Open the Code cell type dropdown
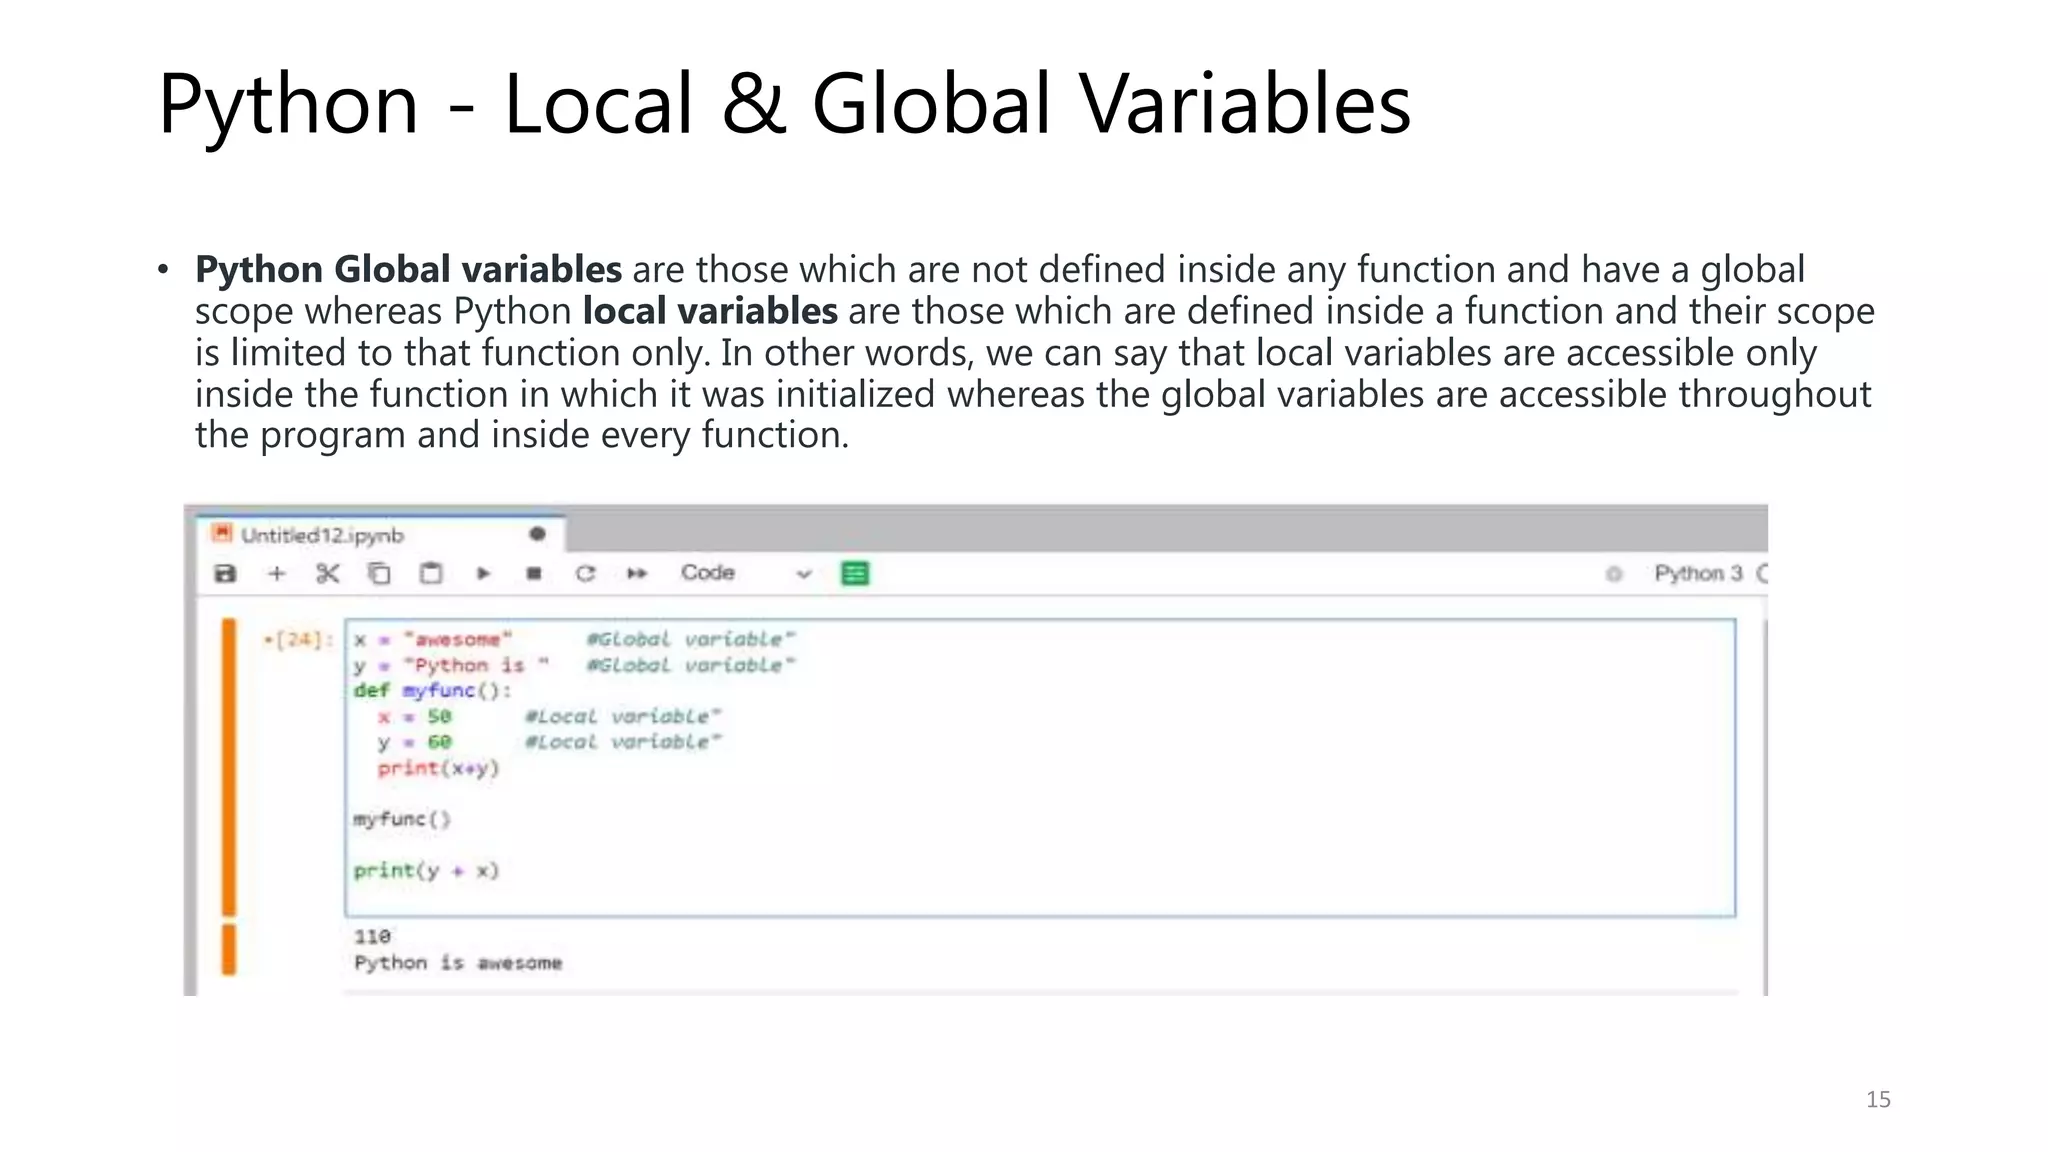The width and height of the screenshot is (2048, 1152). (x=746, y=573)
